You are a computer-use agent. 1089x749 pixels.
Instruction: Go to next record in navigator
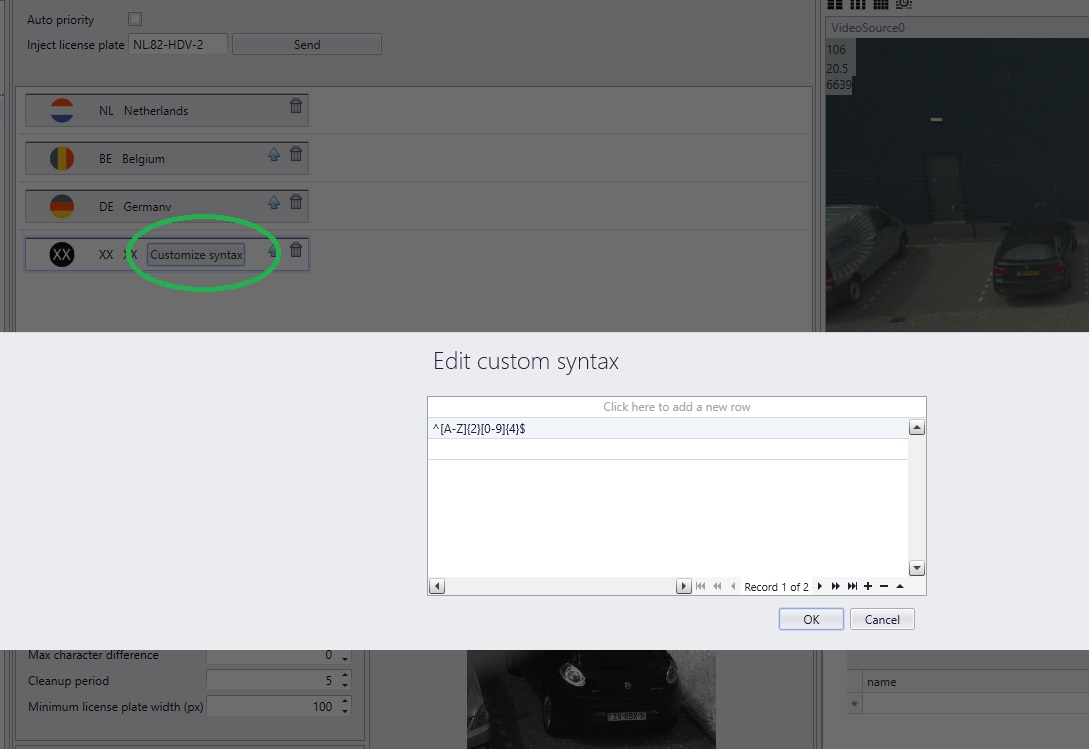point(820,586)
